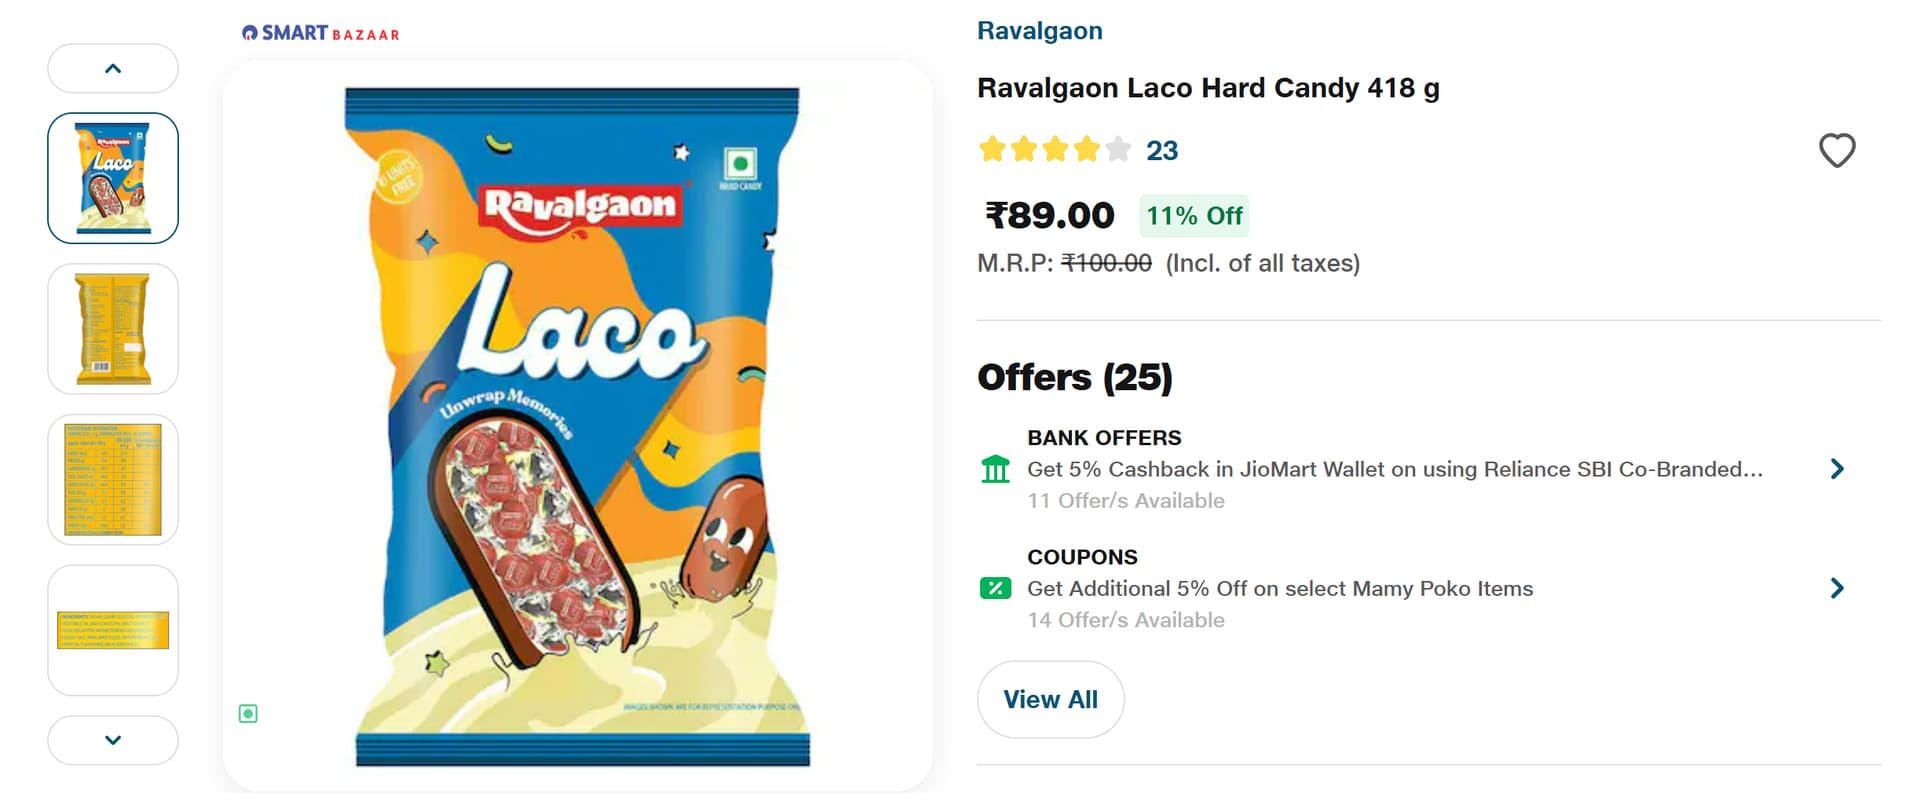Select the ingredients strip thumbnail
1920x811 pixels.
pos(113,630)
